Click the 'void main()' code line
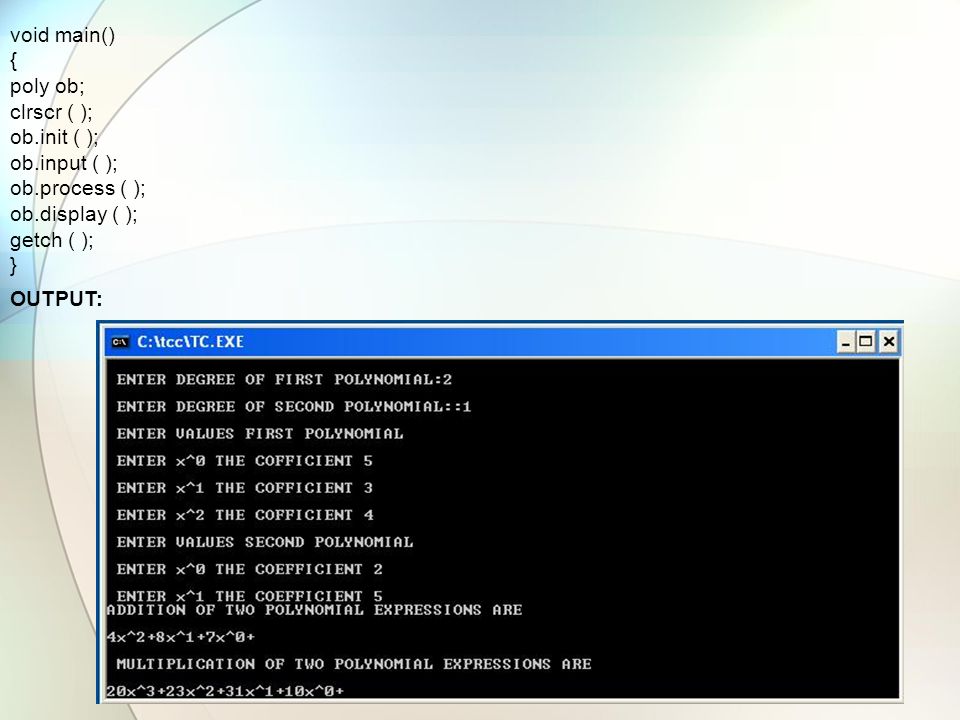960x720 pixels. (62, 36)
